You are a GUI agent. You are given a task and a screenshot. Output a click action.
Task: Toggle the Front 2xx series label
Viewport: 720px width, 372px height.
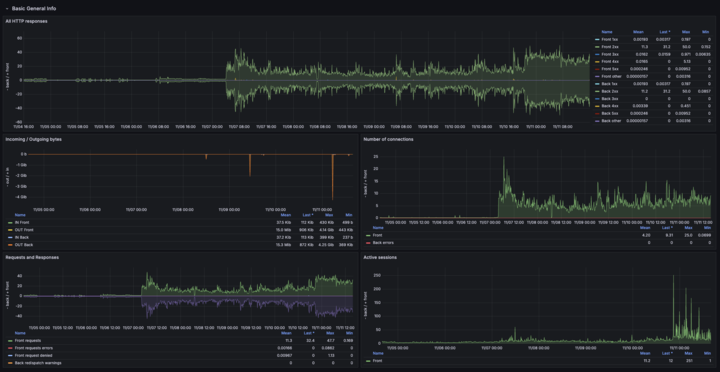[x=610, y=47]
